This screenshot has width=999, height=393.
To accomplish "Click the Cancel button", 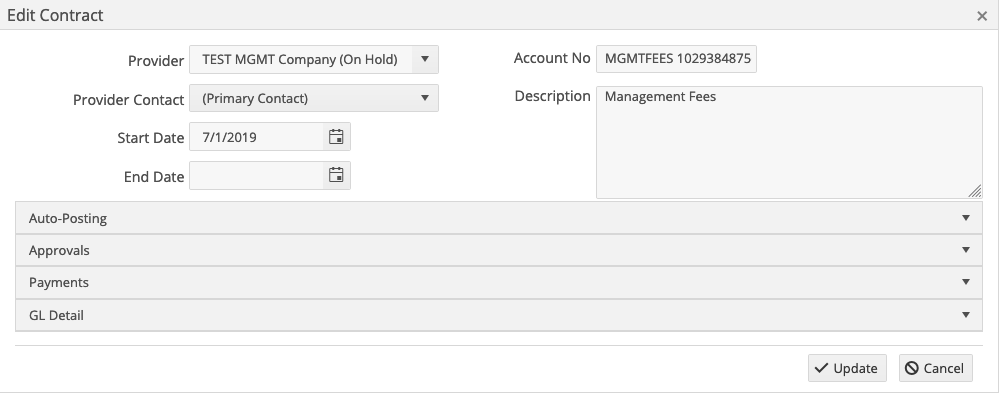I will click(935, 368).
